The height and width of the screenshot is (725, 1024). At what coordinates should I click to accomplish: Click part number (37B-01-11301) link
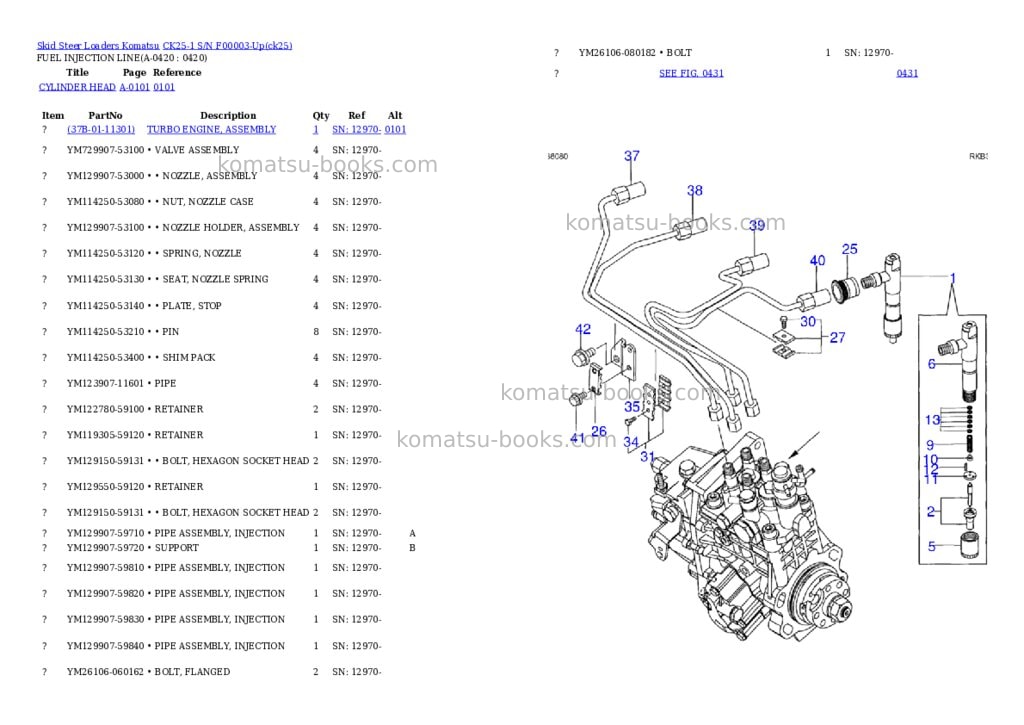point(101,129)
